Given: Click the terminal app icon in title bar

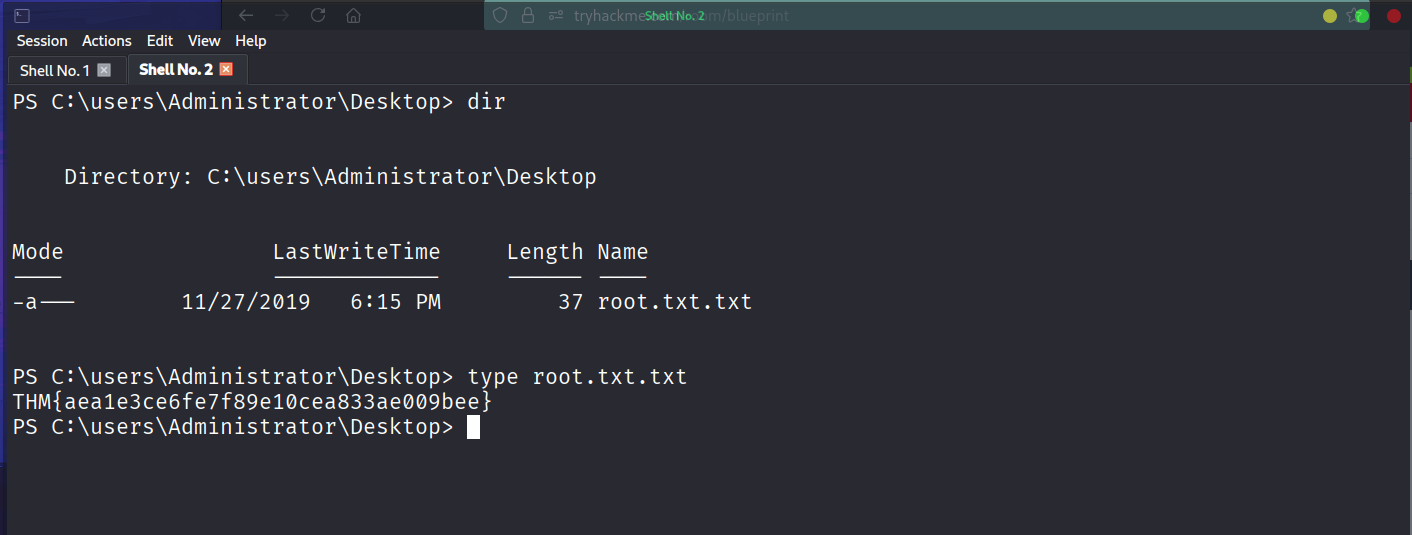Looking at the screenshot, I should 22,15.
